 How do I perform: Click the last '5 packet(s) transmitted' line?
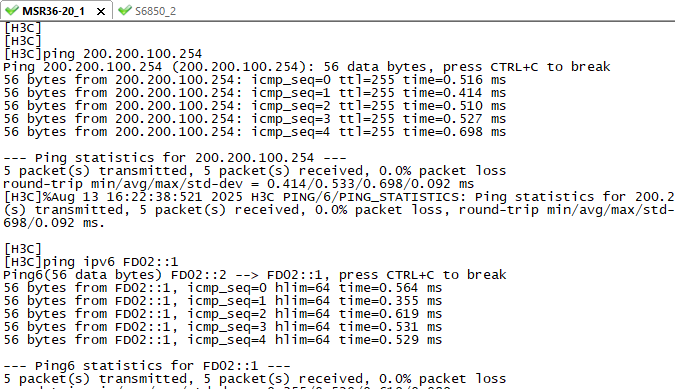click(x=255, y=379)
